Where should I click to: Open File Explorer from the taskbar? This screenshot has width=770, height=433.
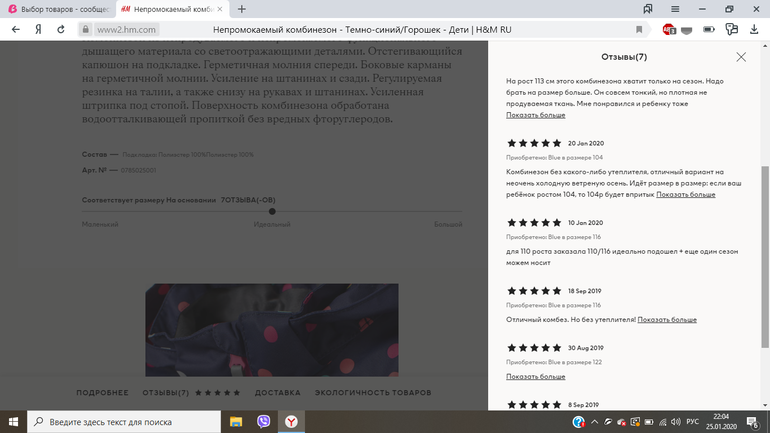[x=237, y=422]
